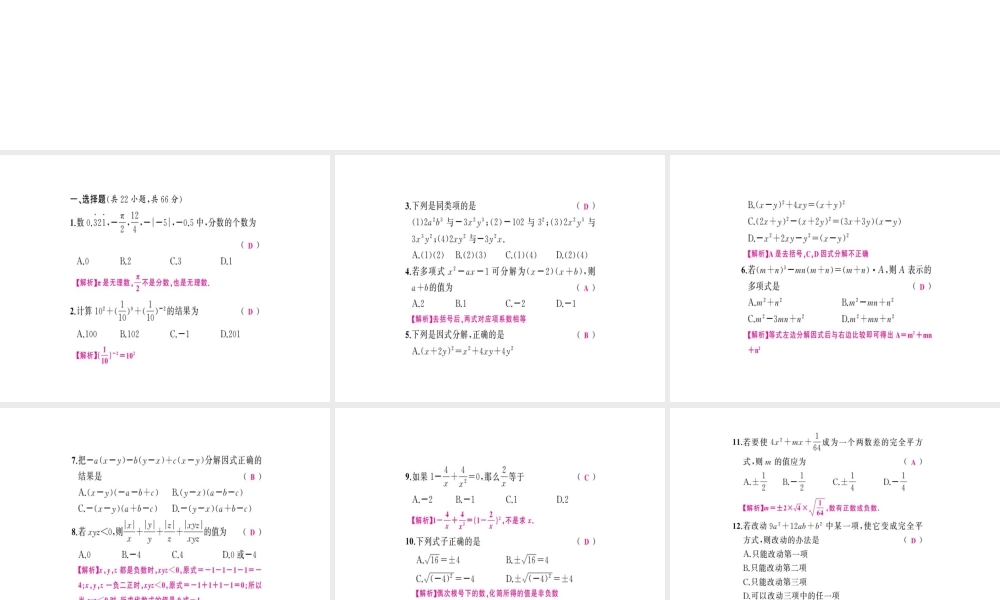Open the slide containing questions 7 and 8
The height and width of the screenshot is (600, 1000).
165,504
